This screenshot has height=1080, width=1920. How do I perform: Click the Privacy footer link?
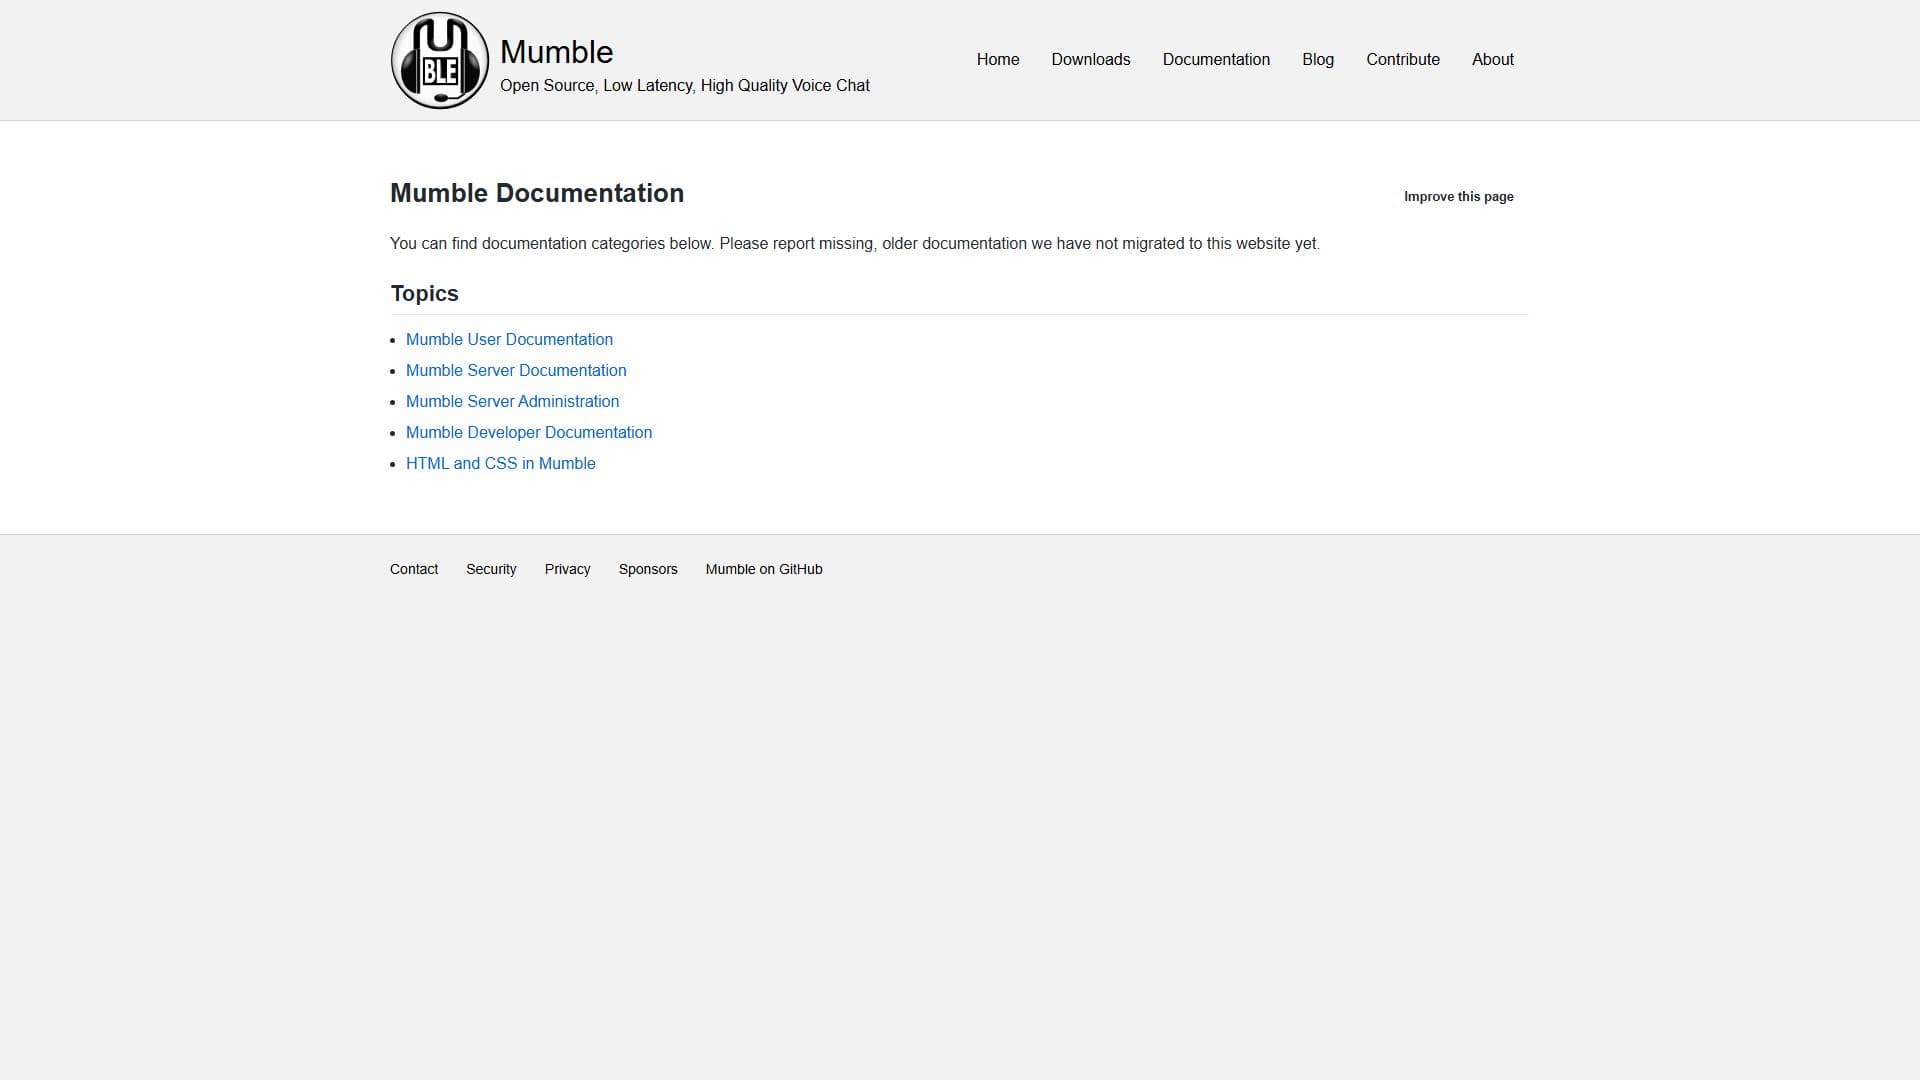[x=567, y=569]
